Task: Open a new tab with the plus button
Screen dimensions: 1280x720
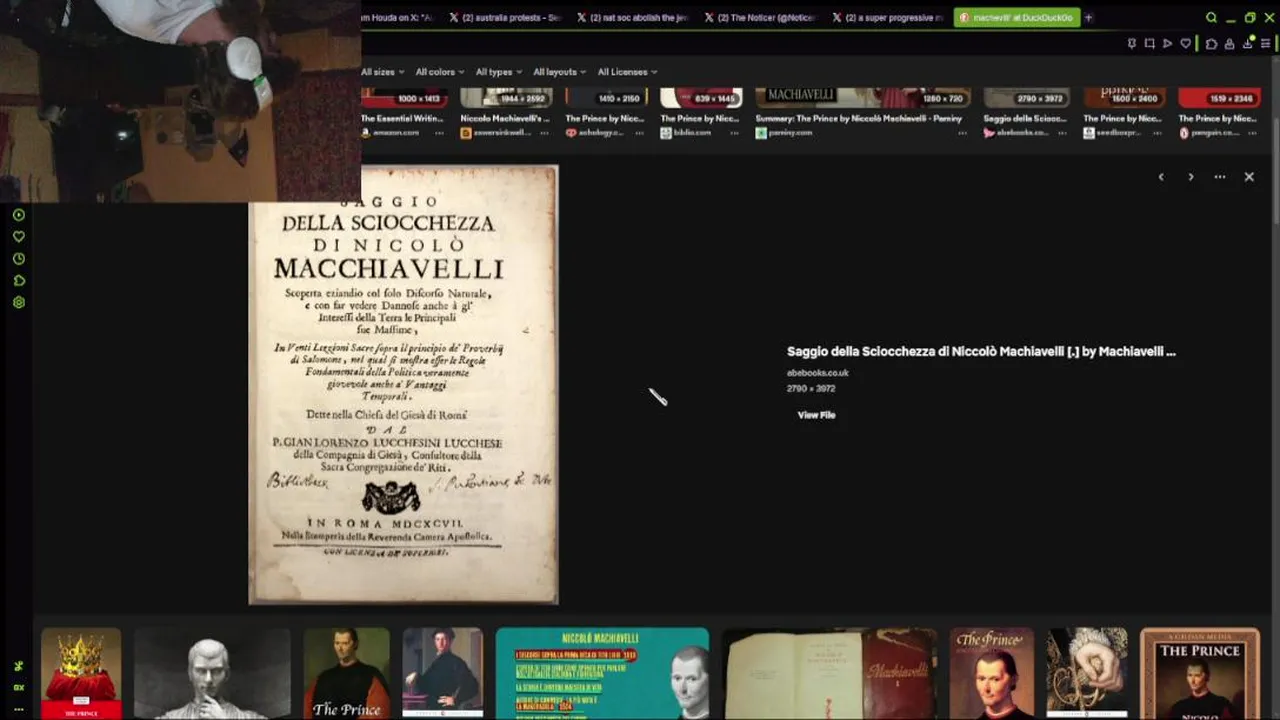Action: click(x=1089, y=17)
